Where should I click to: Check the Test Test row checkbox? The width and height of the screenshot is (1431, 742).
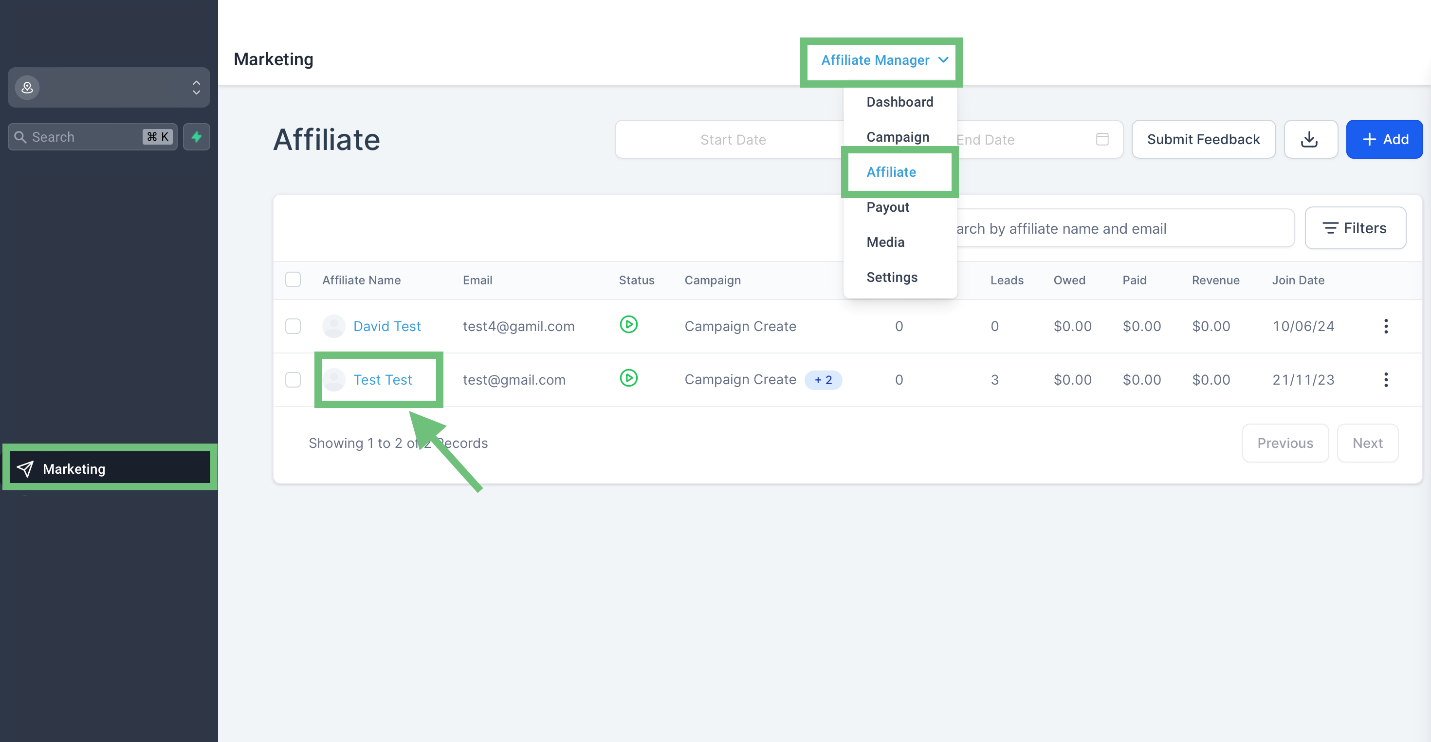[293, 380]
